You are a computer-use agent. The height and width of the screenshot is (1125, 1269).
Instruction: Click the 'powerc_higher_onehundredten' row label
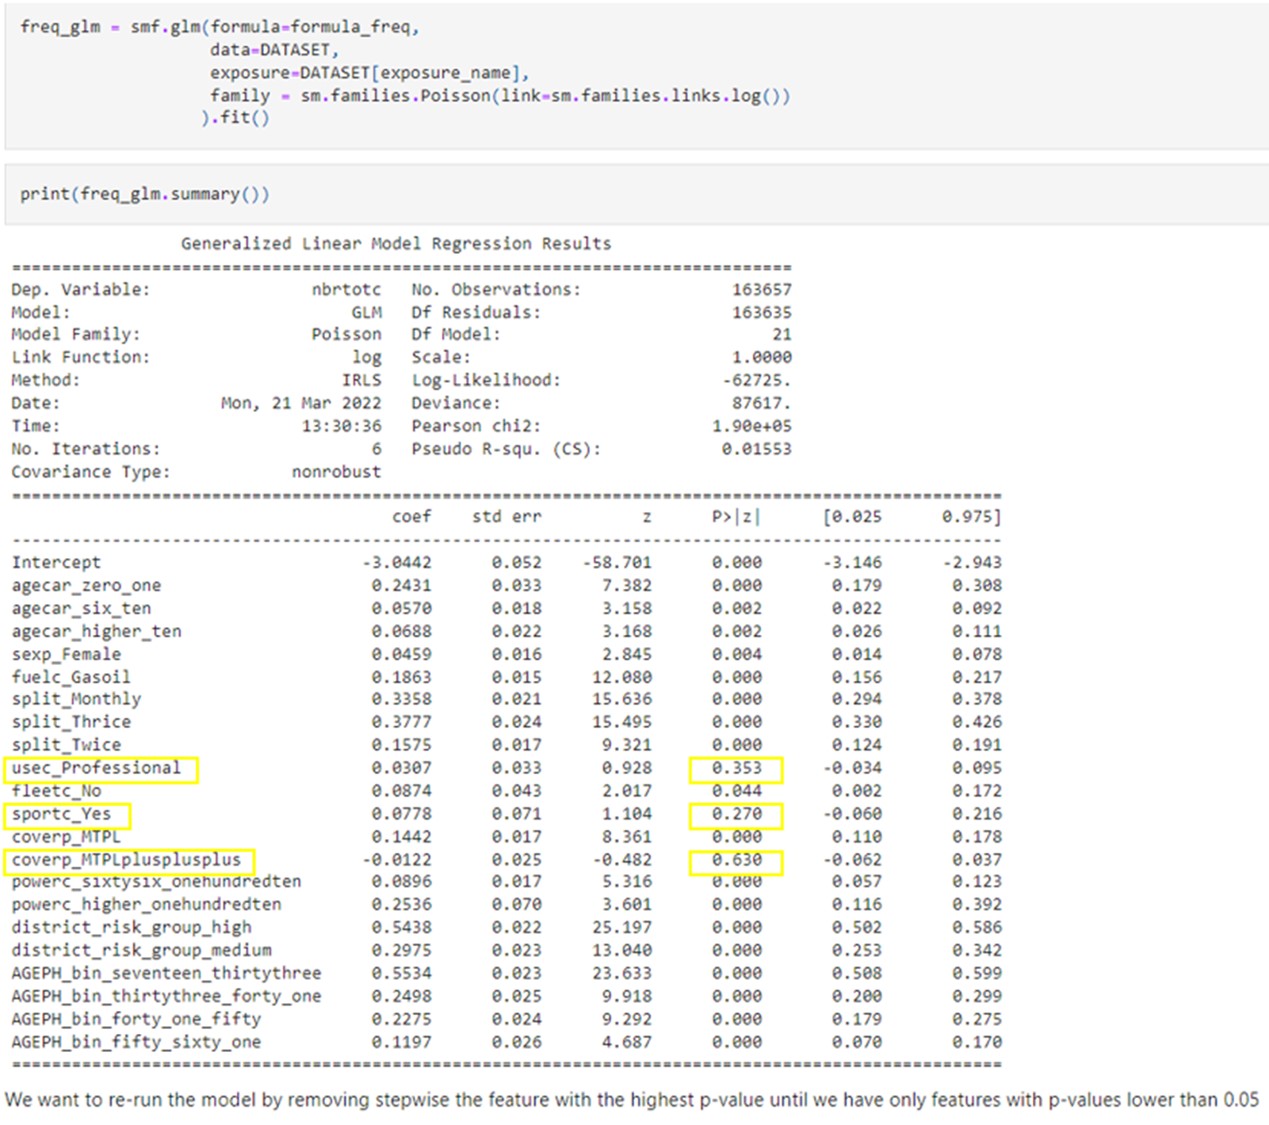(x=146, y=905)
